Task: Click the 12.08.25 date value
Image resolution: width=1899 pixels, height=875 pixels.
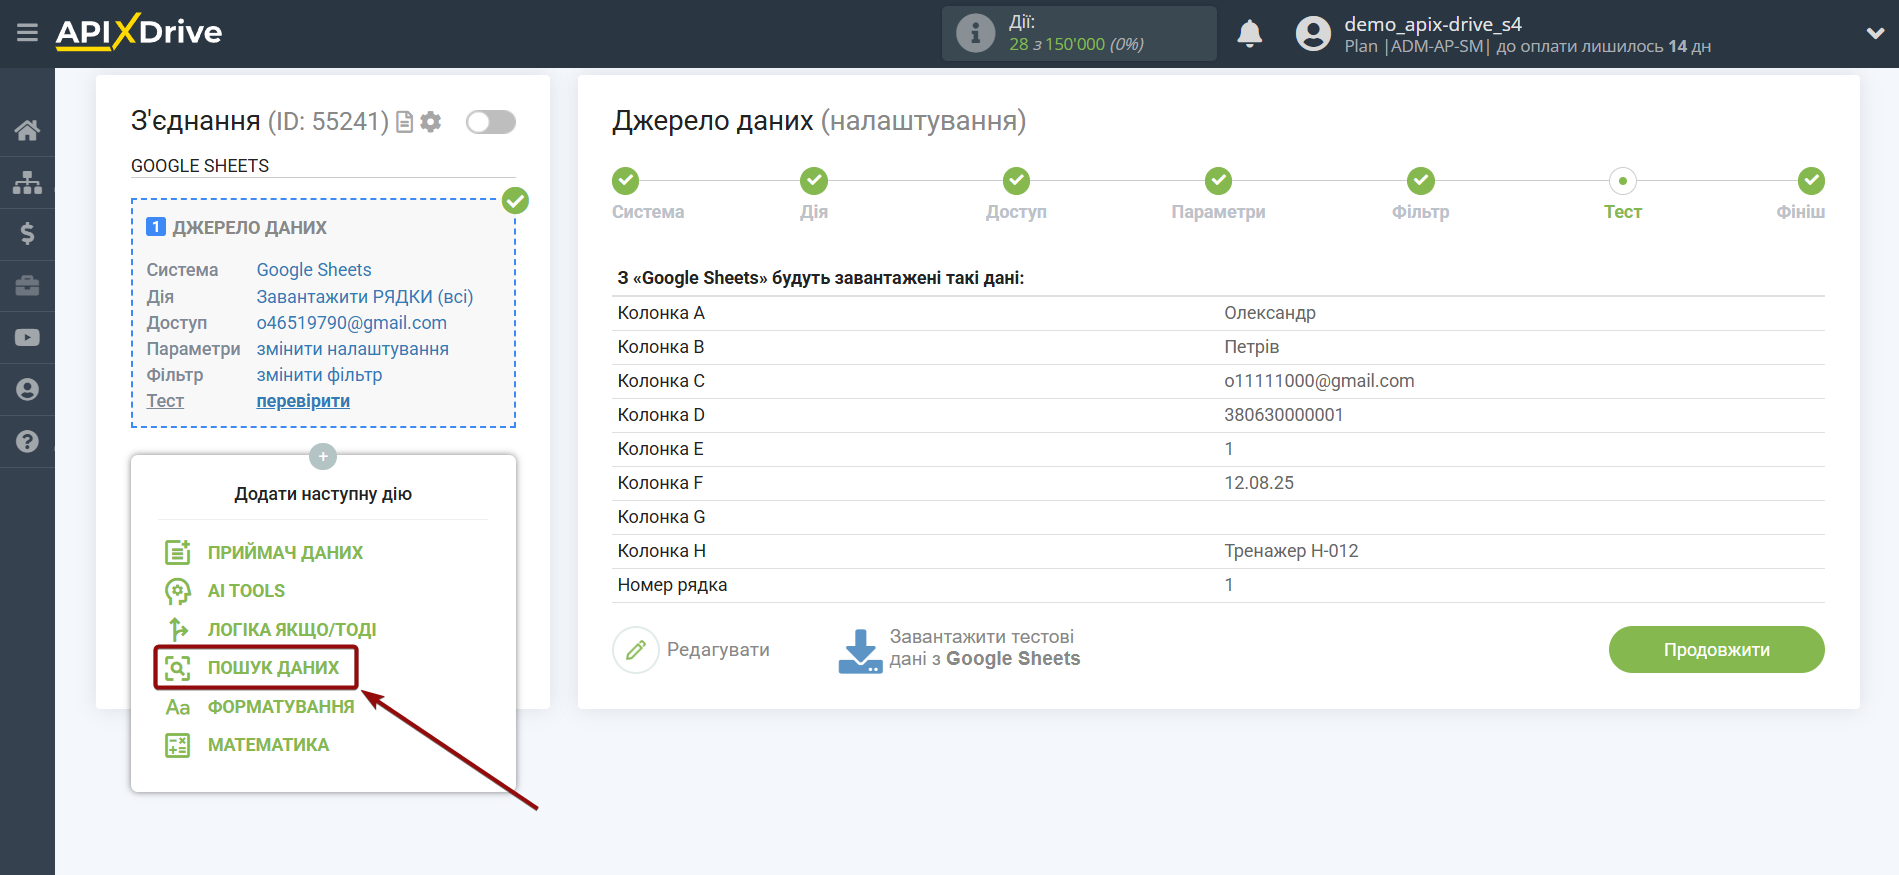Action: coord(1259,483)
